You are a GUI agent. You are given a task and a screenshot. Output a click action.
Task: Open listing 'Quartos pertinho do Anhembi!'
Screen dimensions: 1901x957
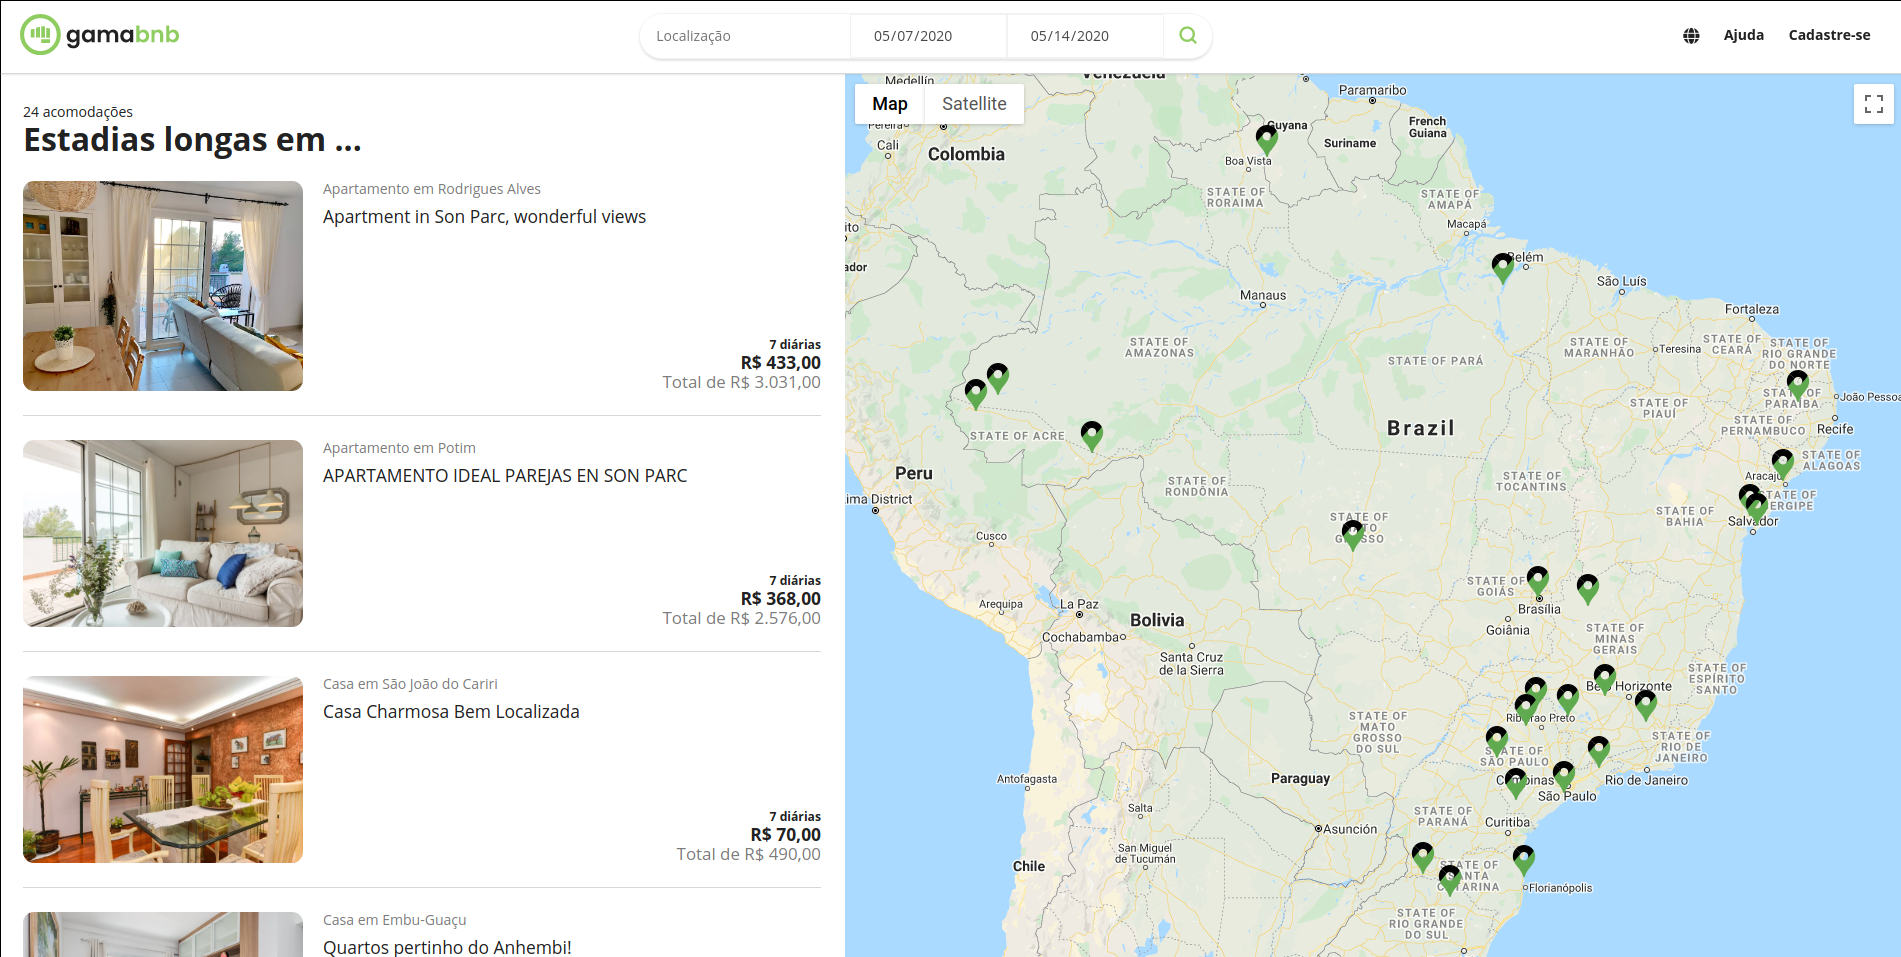[447, 947]
